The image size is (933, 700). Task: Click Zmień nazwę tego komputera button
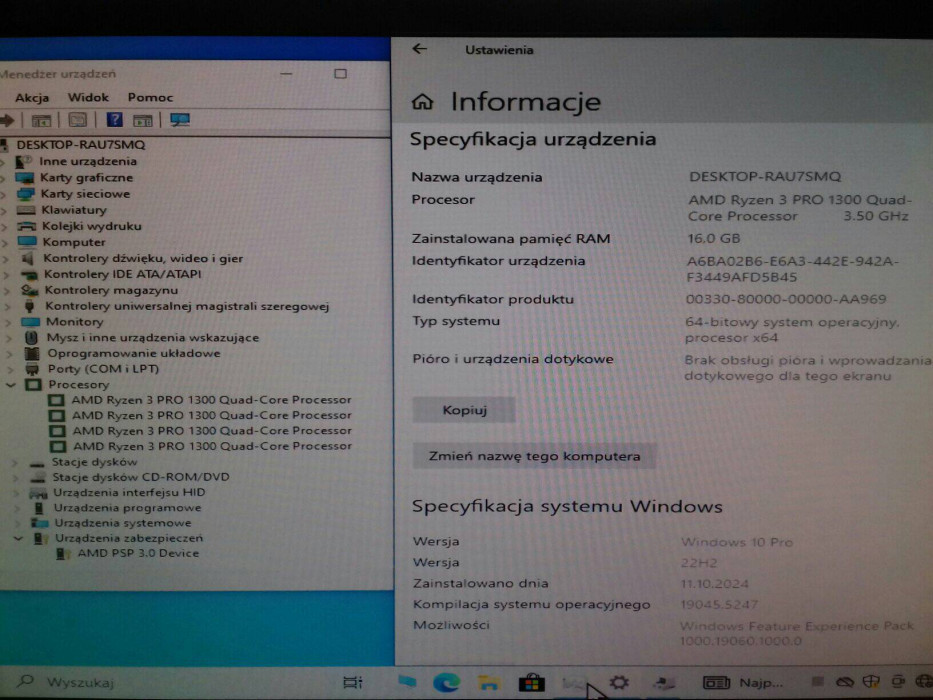pyautogui.click(x=534, y=456)
